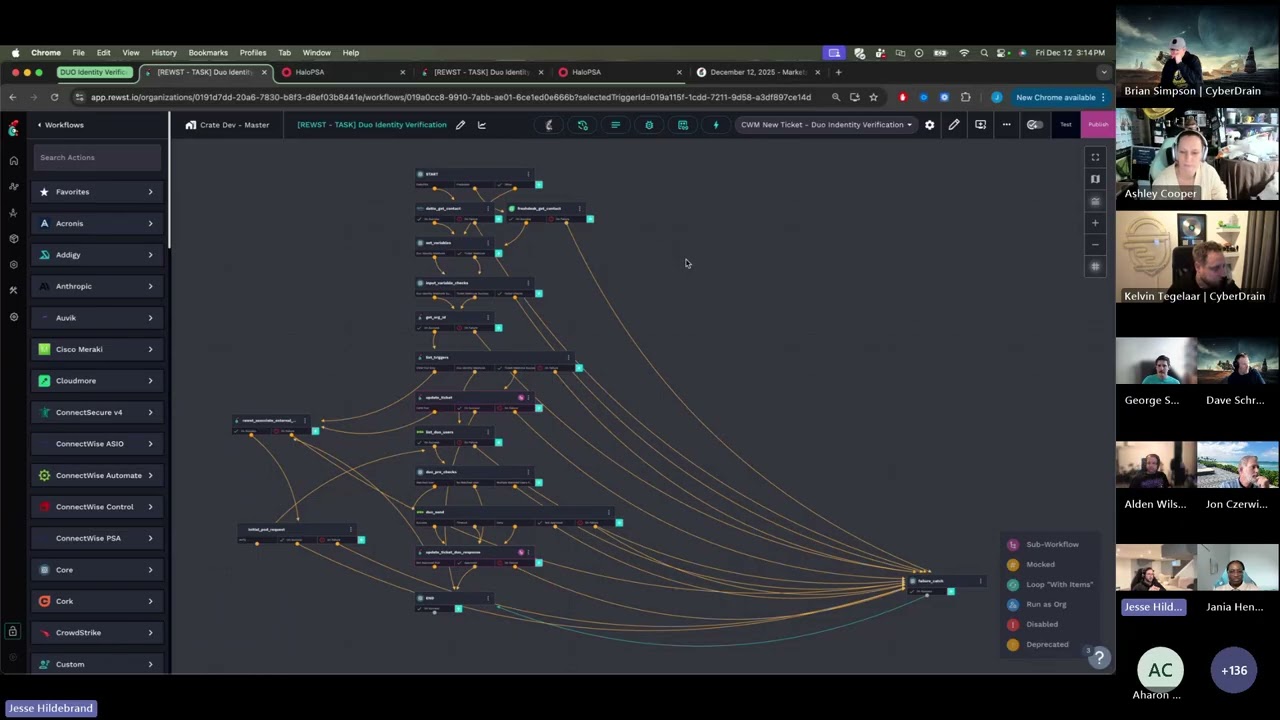
Task: Open the more options ellipsis menu
Action: (1007, 125)
